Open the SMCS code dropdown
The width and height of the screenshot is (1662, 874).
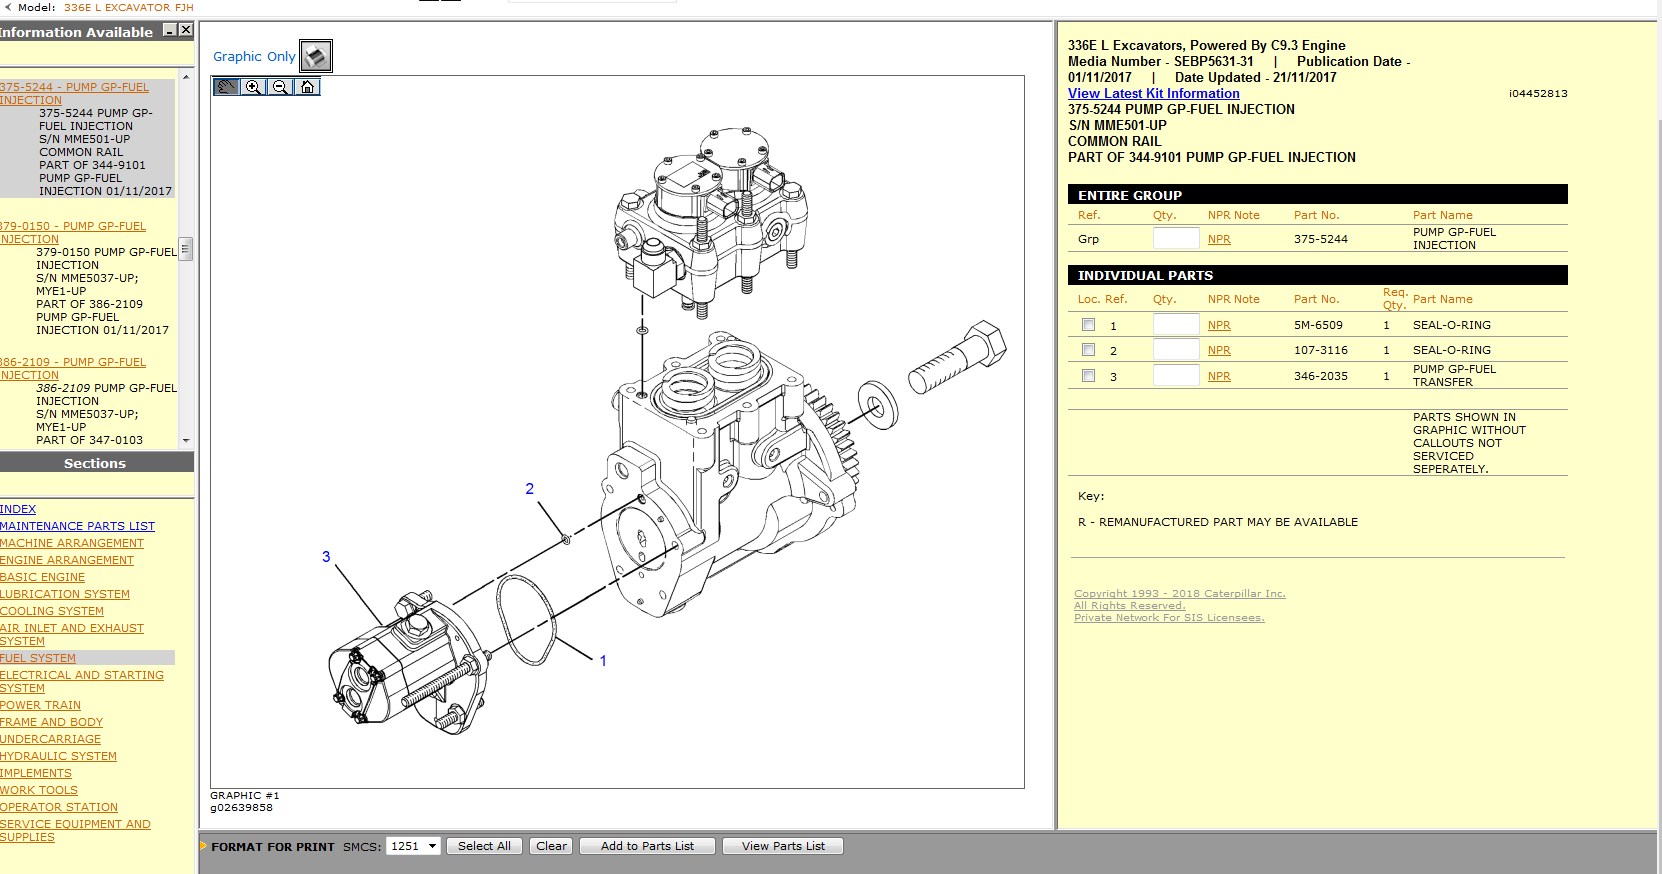tap(432, 846)
